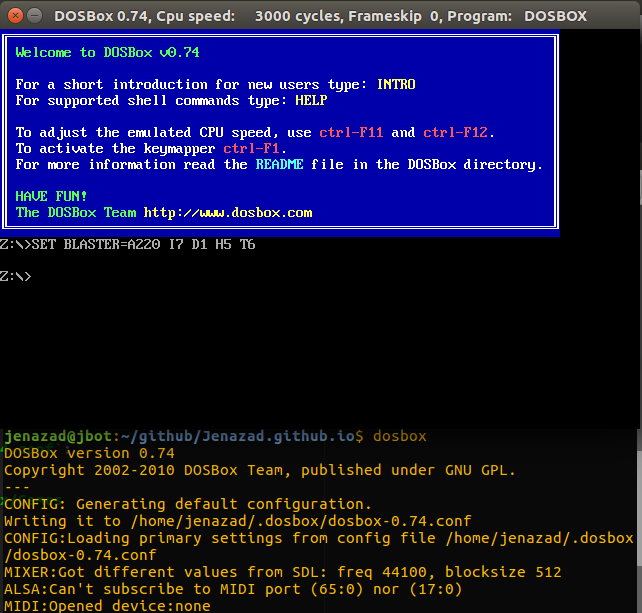Click the yellow INTRO command word

tap(396, 84)
